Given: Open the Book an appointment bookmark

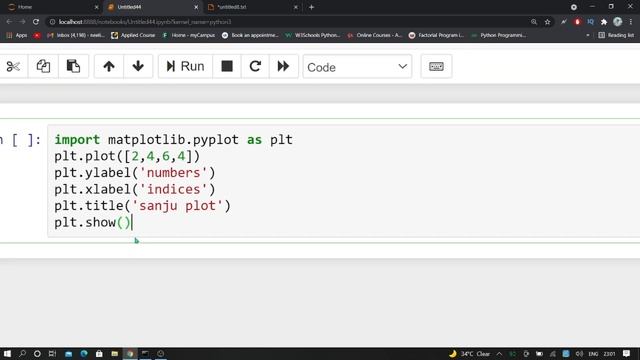Looking at the screenshot, I should coord(250,36).
